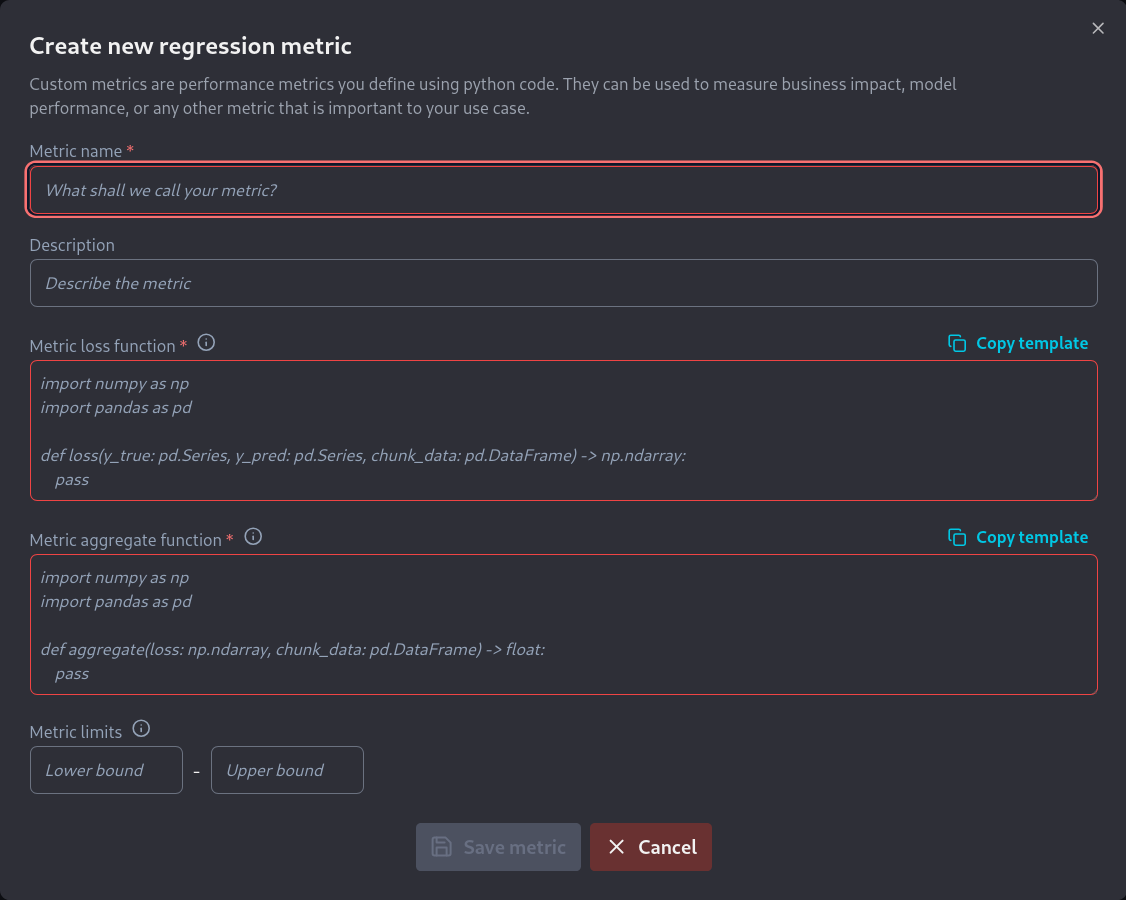Click the floppy disk icon on Save metric
Viewport: 1126px width, 900px height.
(441, 847)
